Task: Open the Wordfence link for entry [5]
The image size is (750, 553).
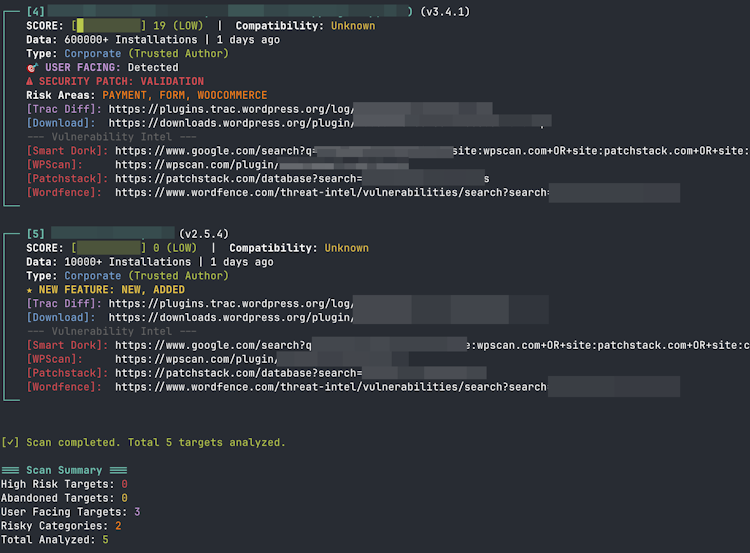Action: 397,387
